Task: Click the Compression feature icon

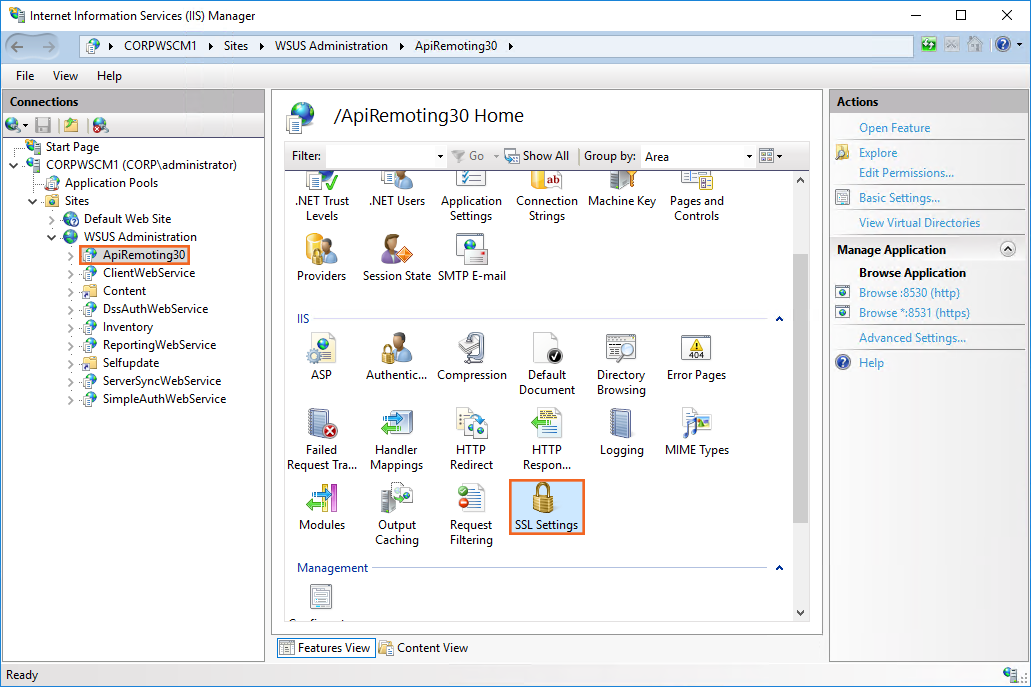Action: pyautogui.click(x=472, y=358)
